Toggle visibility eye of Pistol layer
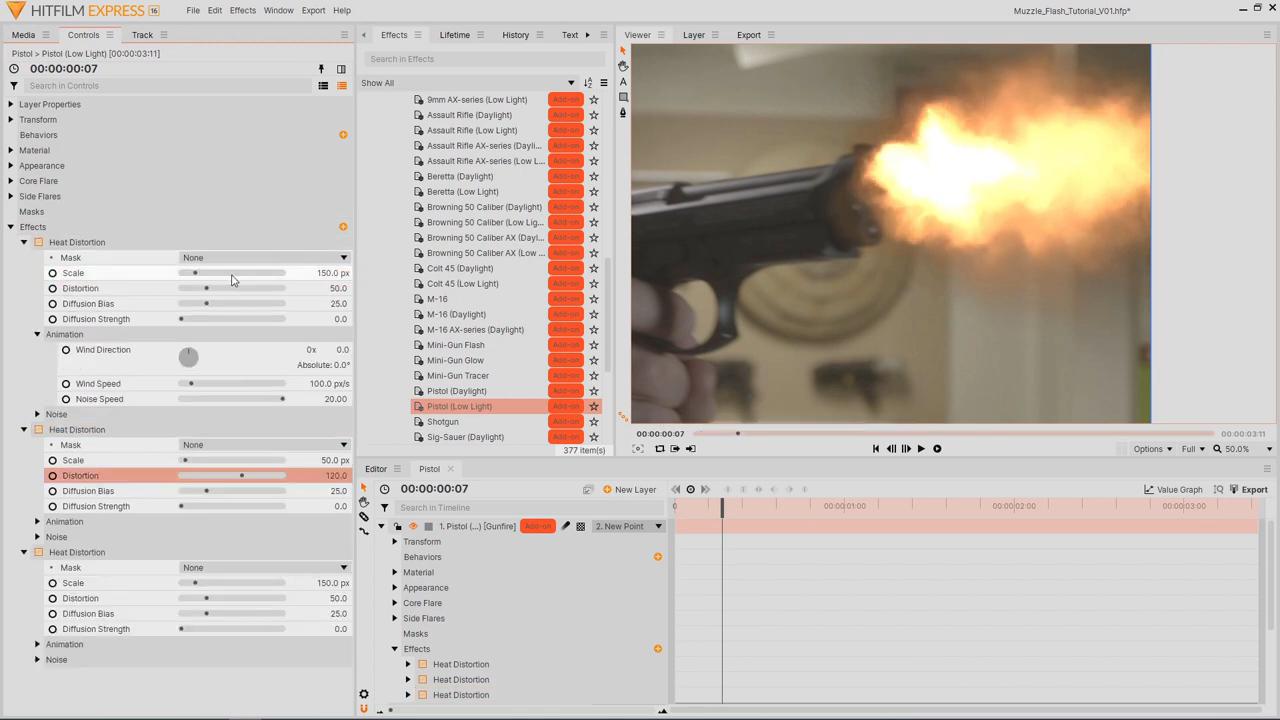The image size is (1280, 720). click(x=413, y=526)
